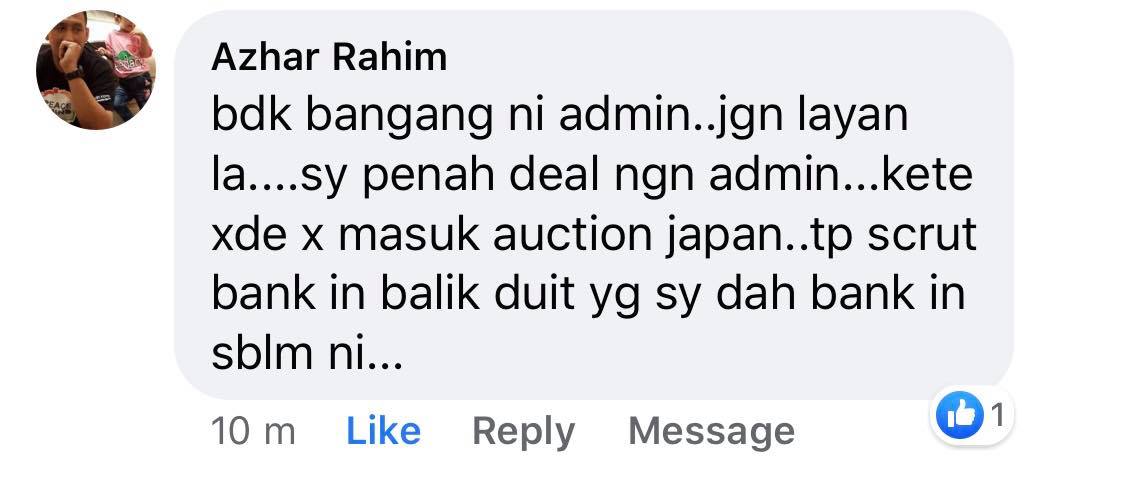Viewport: 1125px width, 483px height.
Task: Click the last line 'sblm ni...'
Action: pyautogui.click(x=307, y=353)
